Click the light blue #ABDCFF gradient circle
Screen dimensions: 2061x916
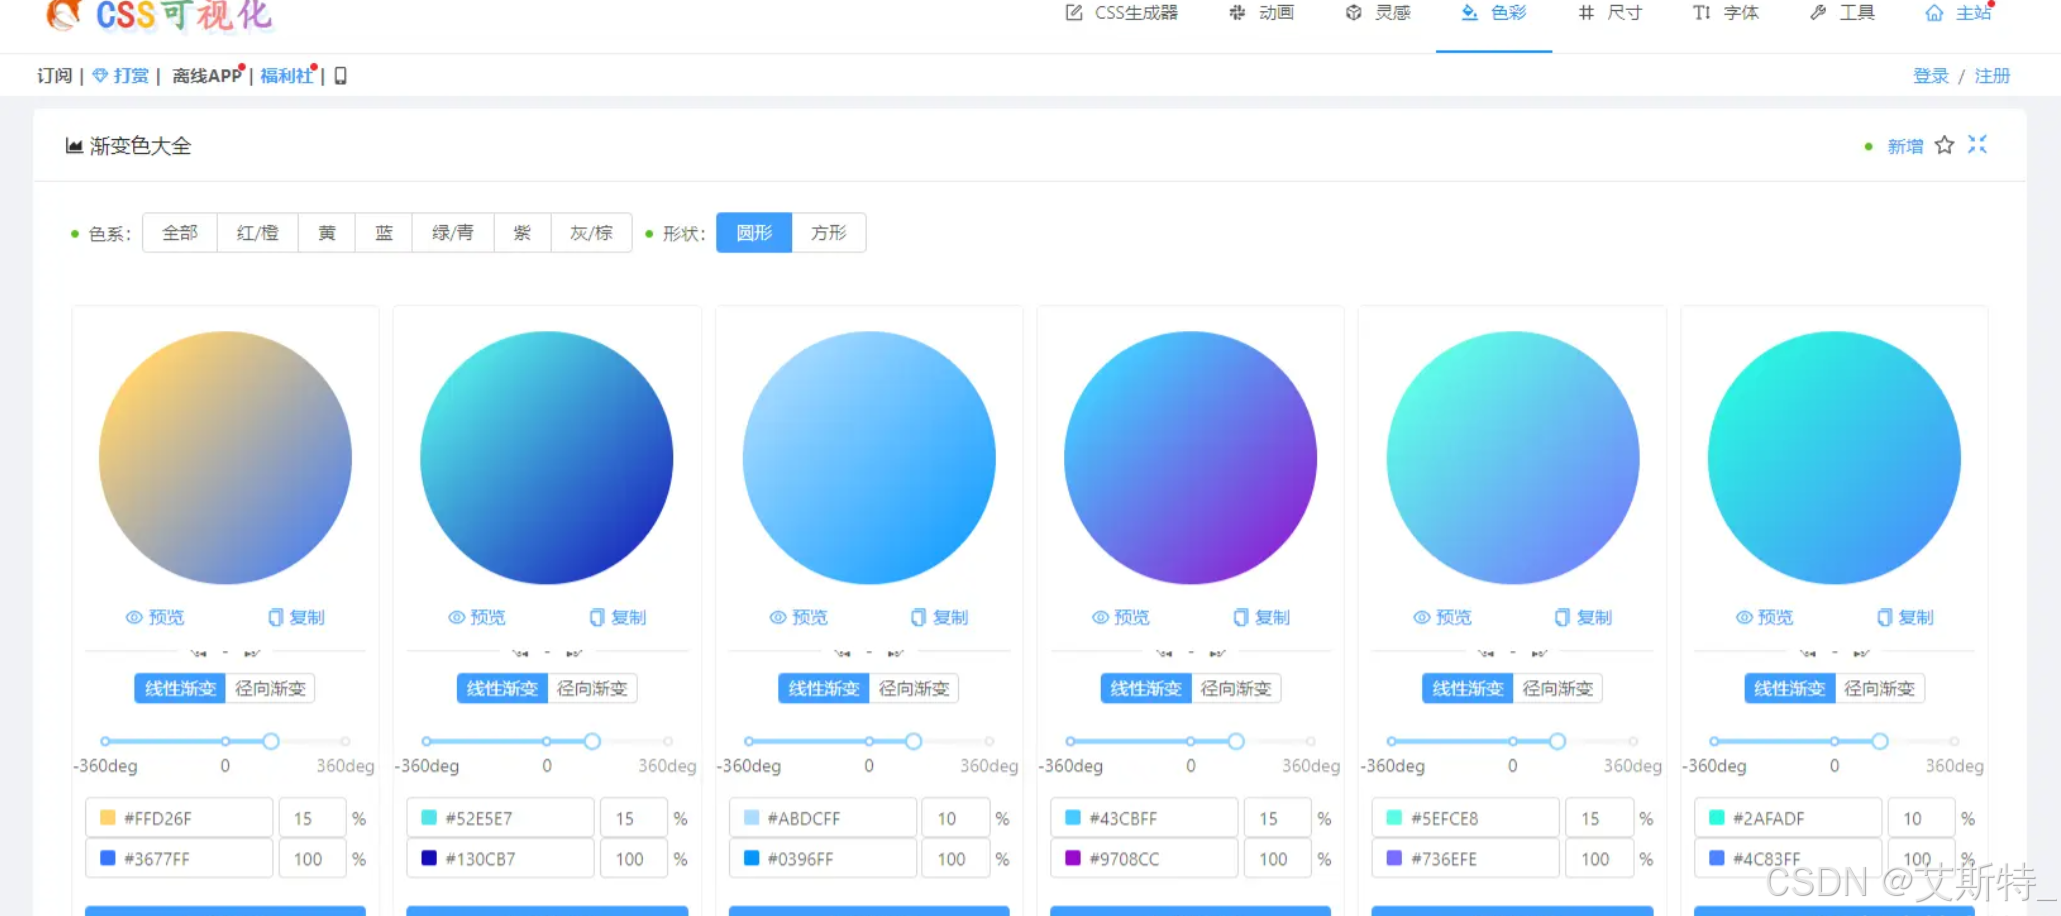tap(869, 458)
